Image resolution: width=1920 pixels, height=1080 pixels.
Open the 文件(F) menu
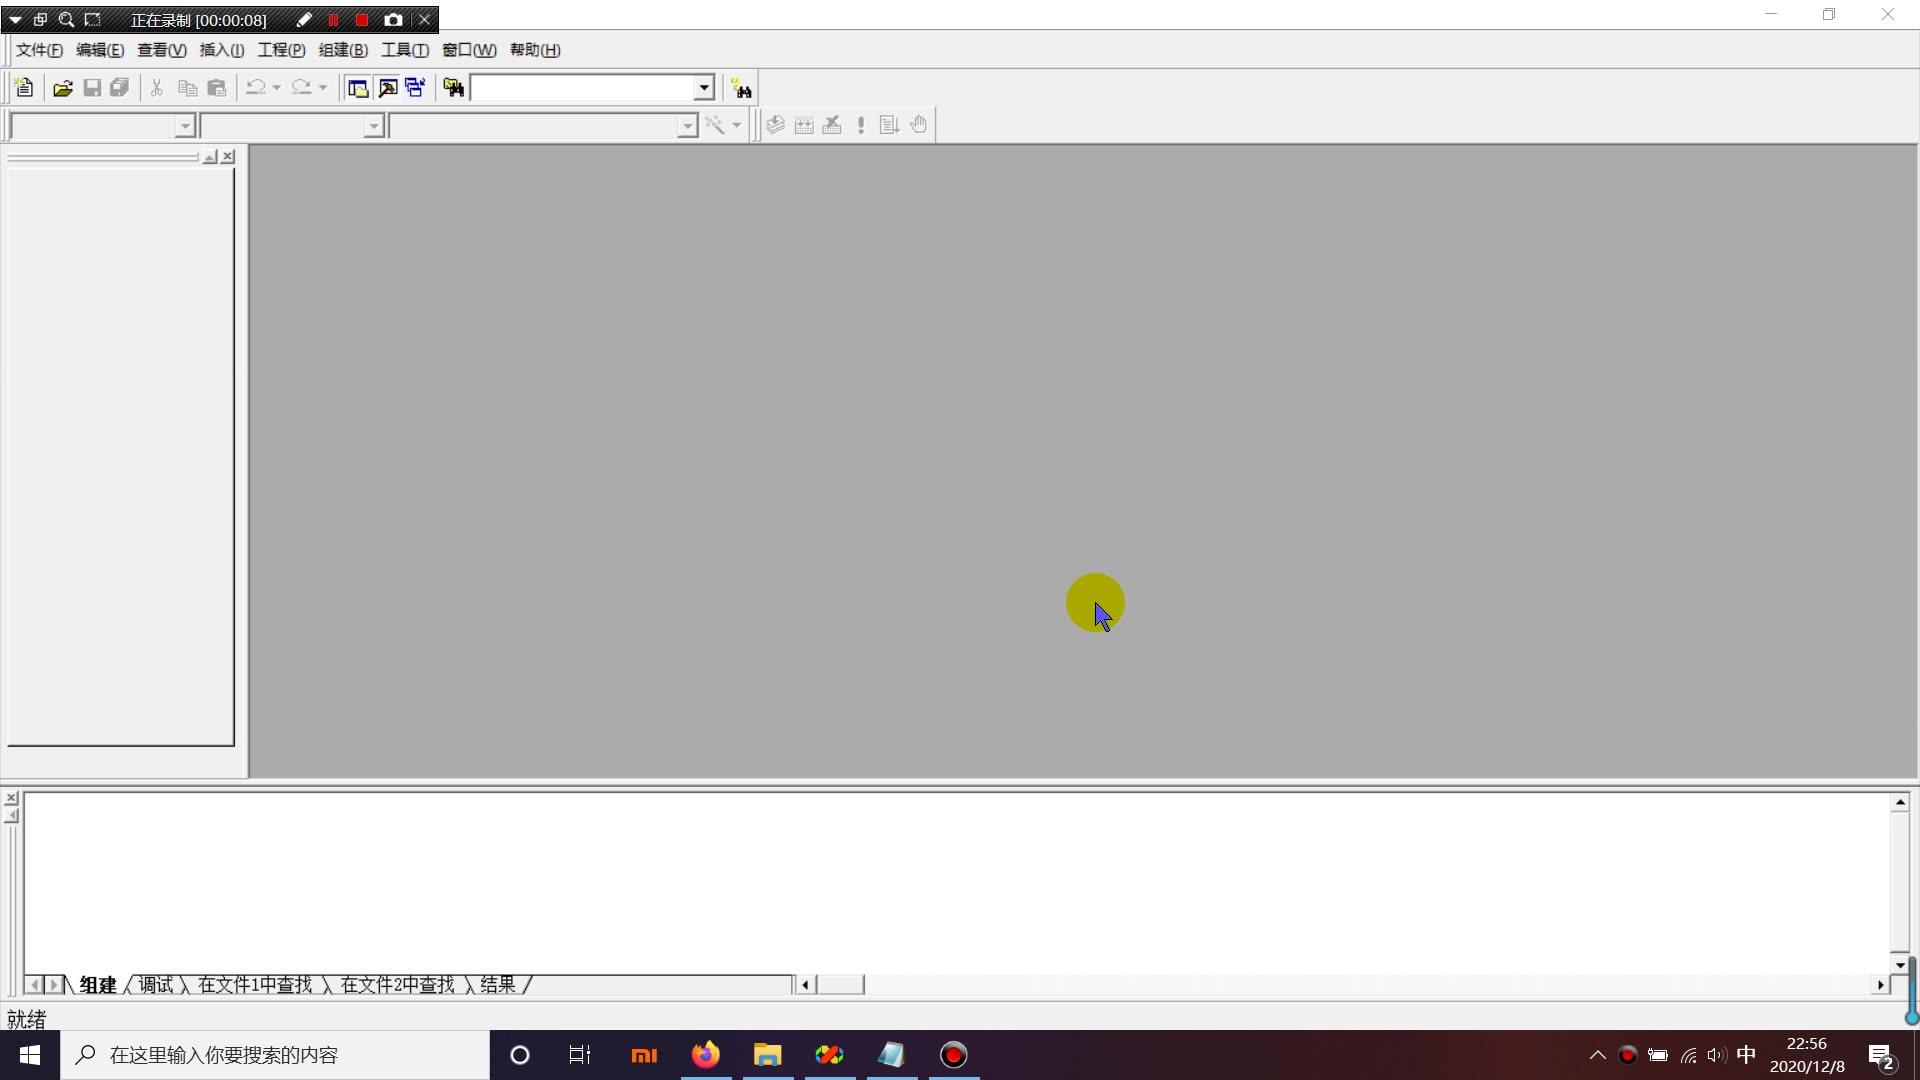(x=39, y=50)
